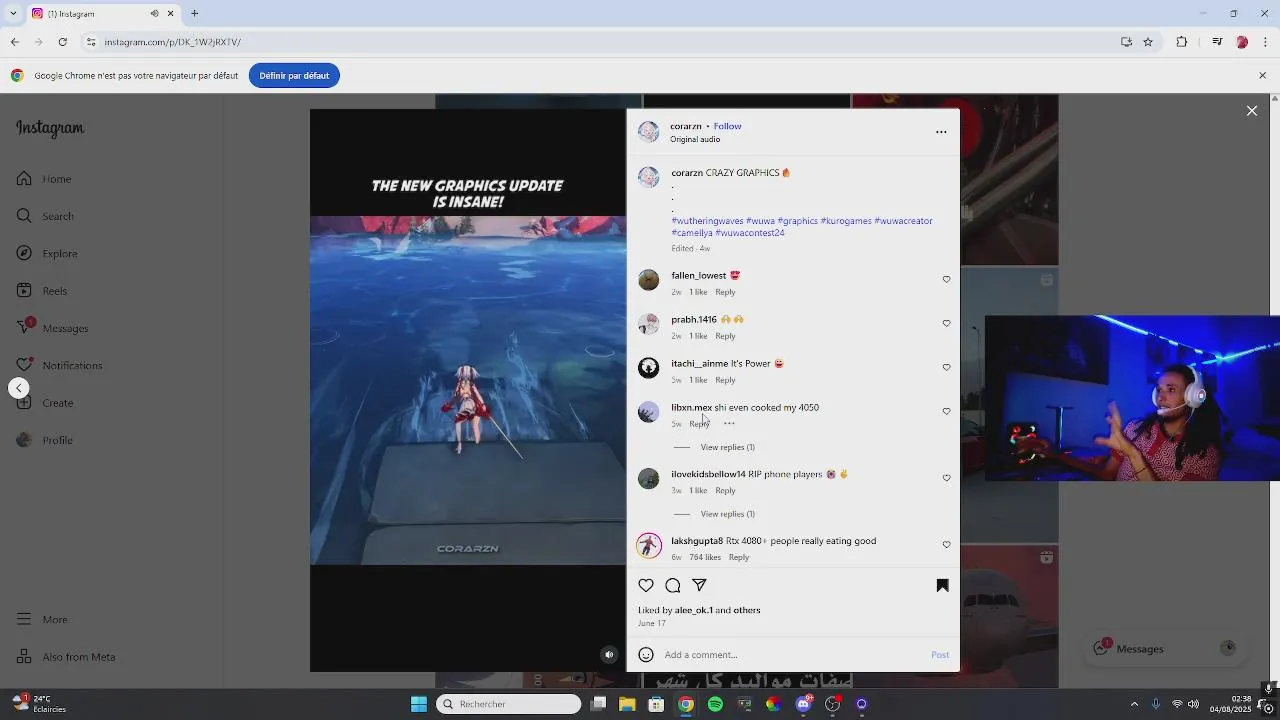Open Also from Meta menu
This screenshot has height=720, width=1280.
point(66,657)
